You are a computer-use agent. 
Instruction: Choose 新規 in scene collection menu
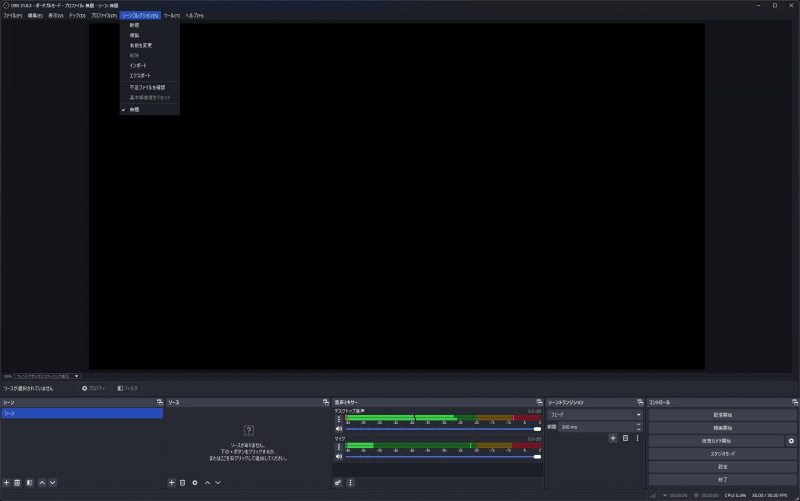(149, 25)
